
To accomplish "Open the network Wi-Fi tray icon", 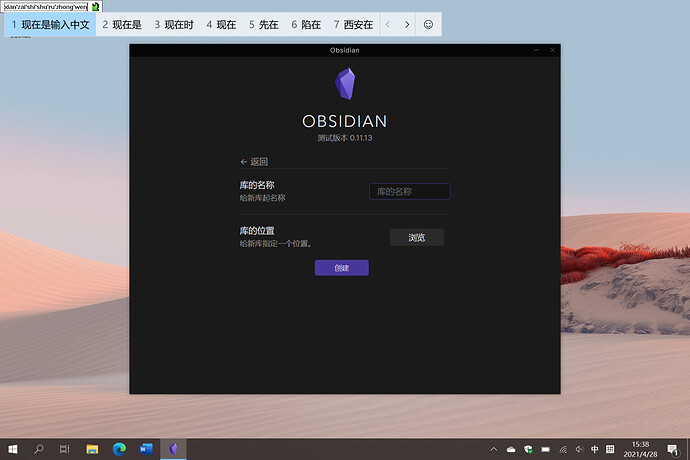I will tap(563, 449).
